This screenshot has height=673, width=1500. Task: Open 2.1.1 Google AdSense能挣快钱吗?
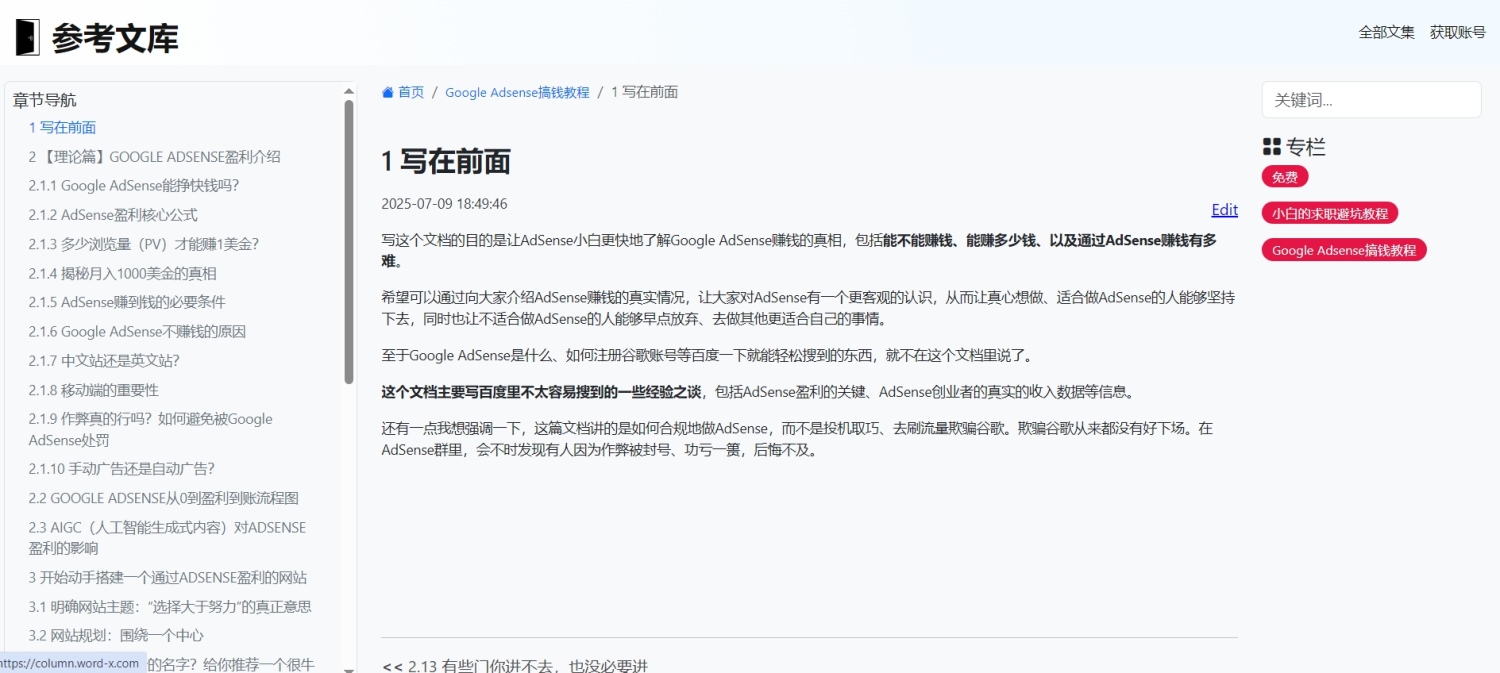(134, 186)
